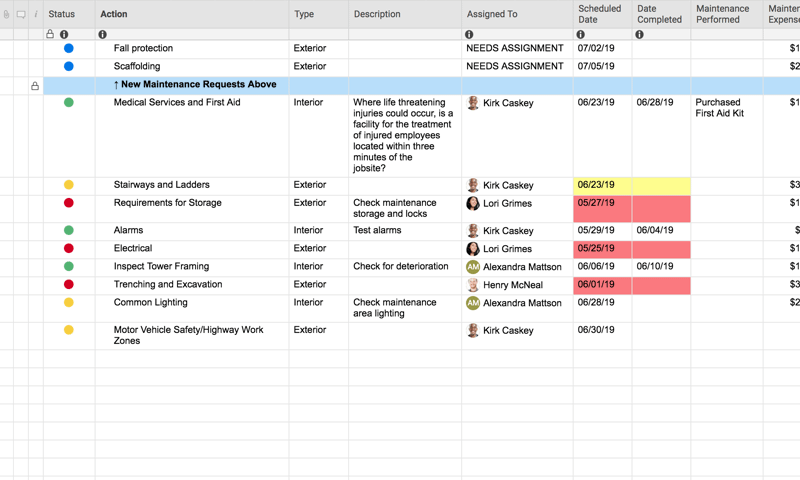The height and width of the screenshot is (480, 800).
Task: Select 'Medical Services and First Aid' cell
Action: 192,136
